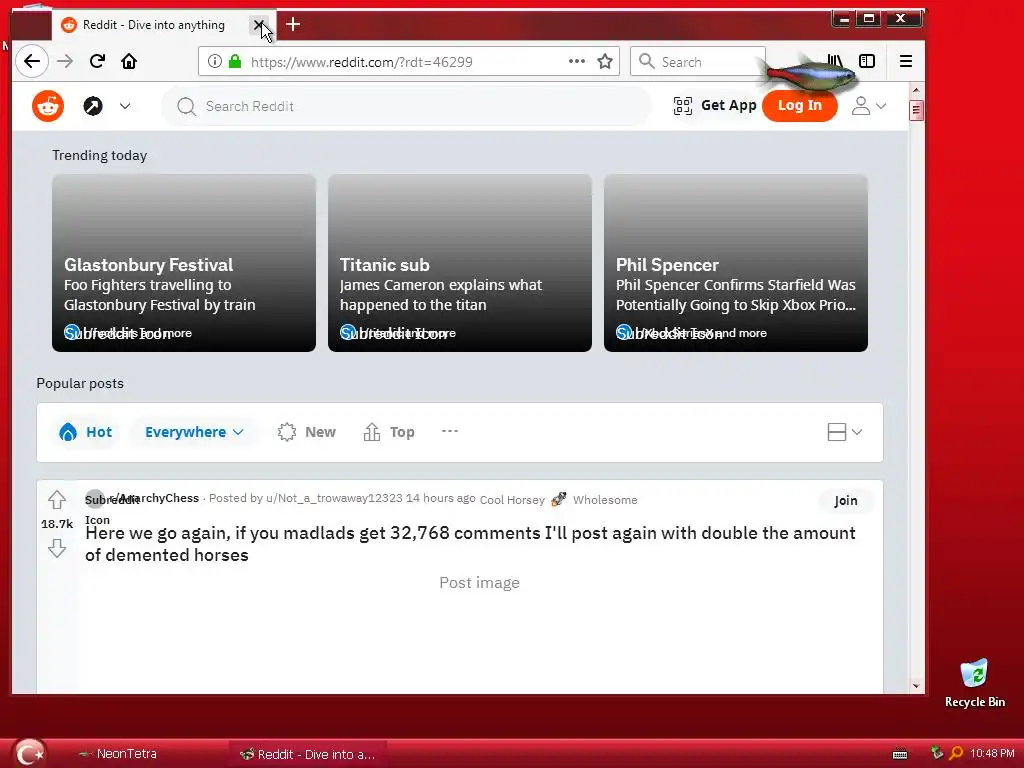Click the green padlock security icon

235,61
